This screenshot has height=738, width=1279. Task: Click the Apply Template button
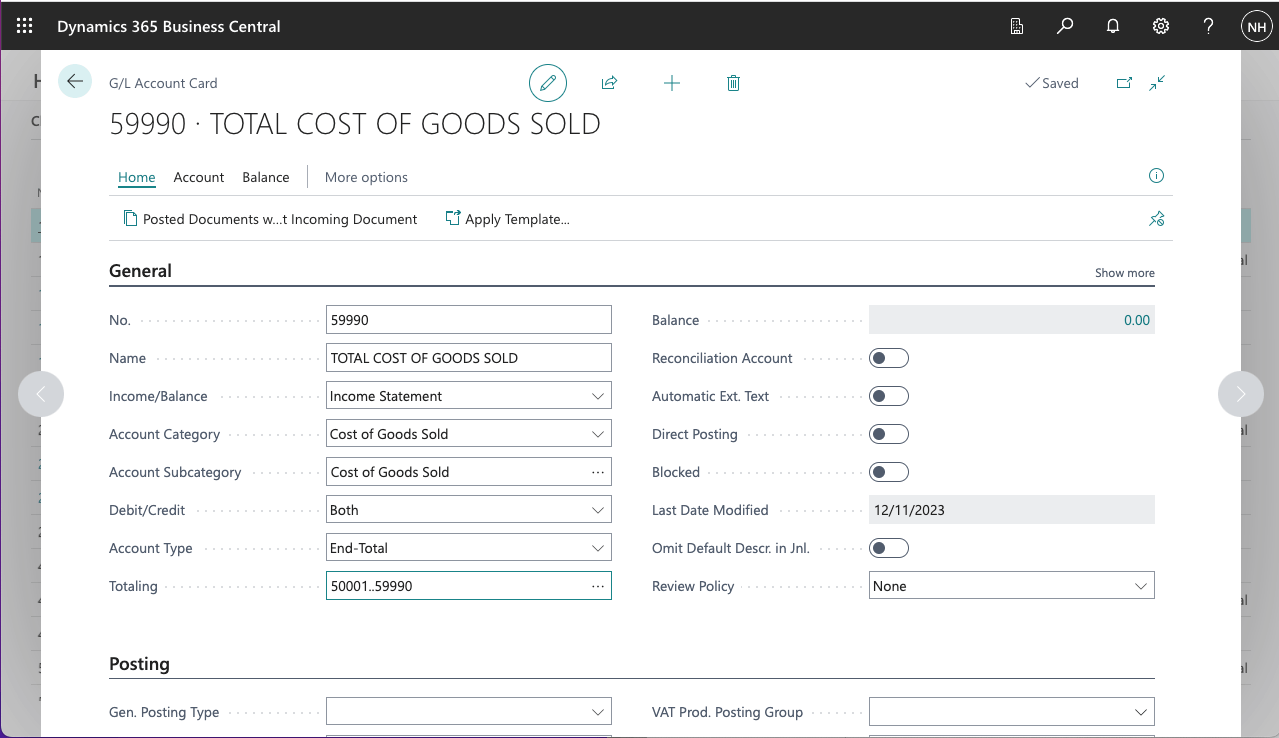point(507,219)
